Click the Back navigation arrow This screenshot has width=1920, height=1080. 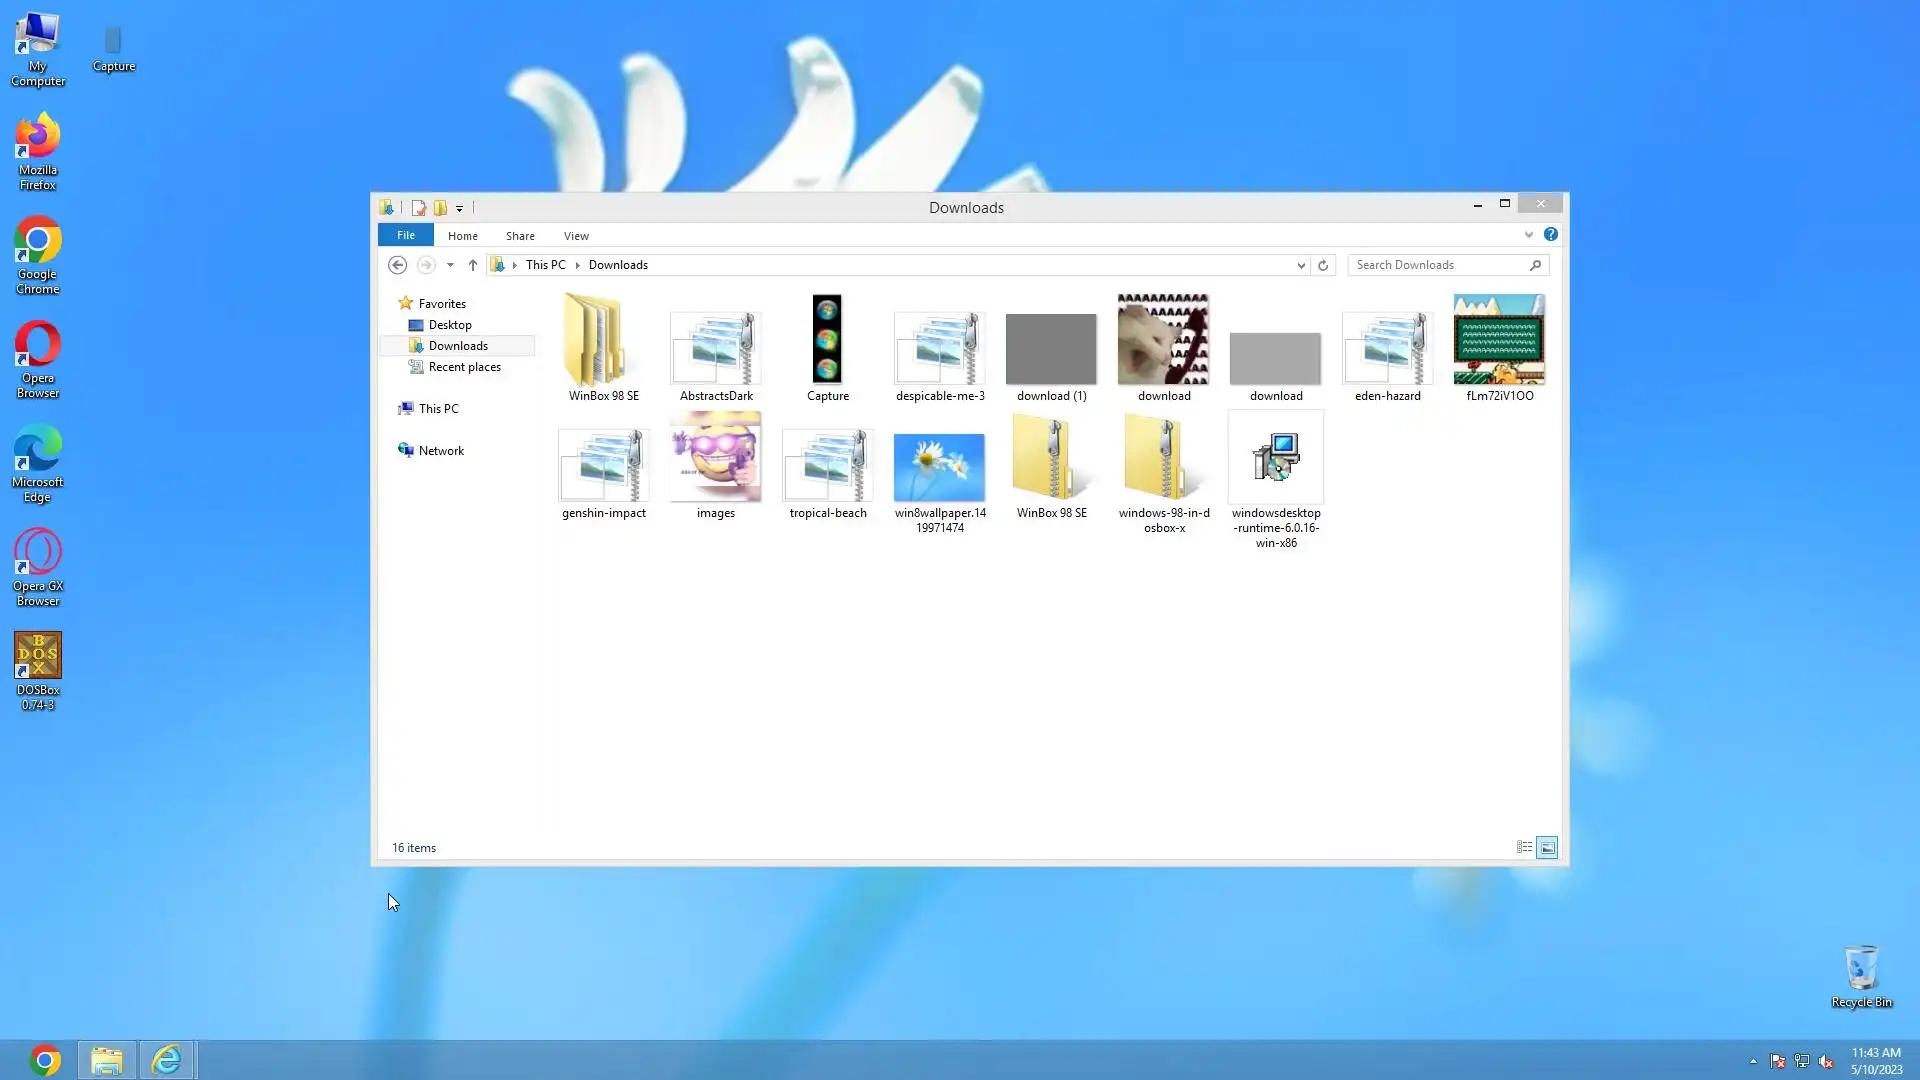[397, 265]
